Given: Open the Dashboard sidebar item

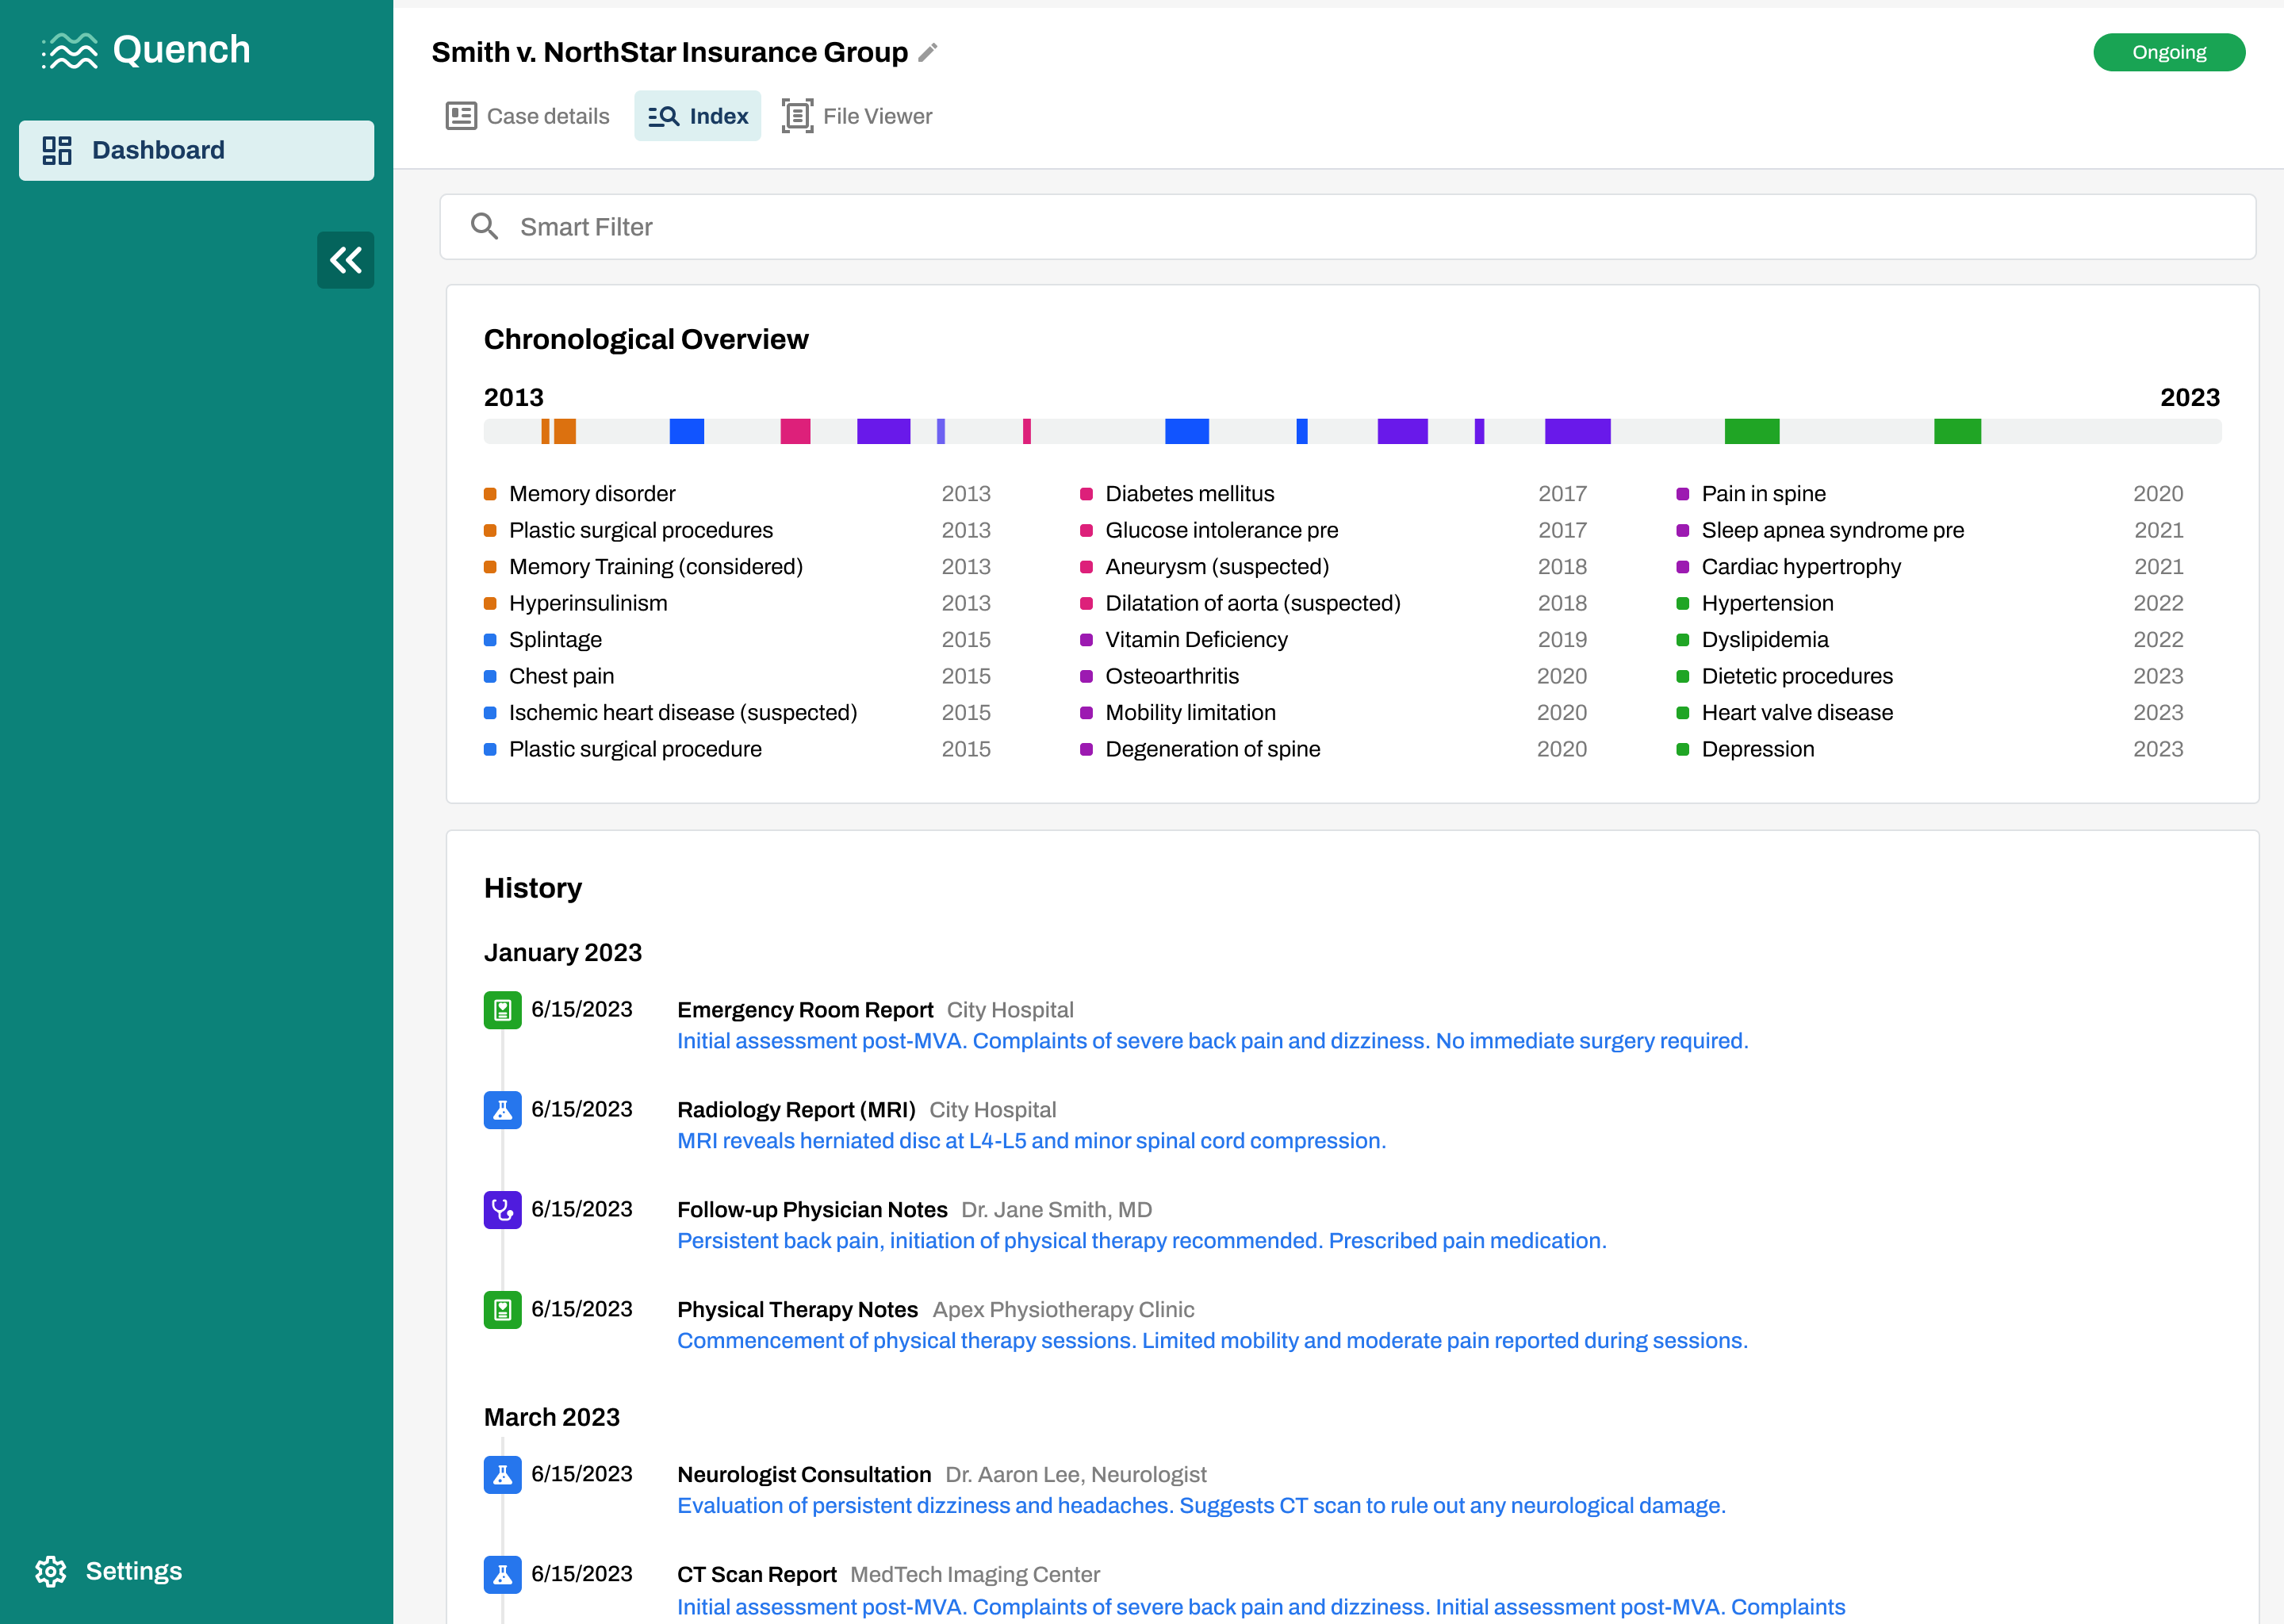Looking at the screenshot, I should click(196, 150).
